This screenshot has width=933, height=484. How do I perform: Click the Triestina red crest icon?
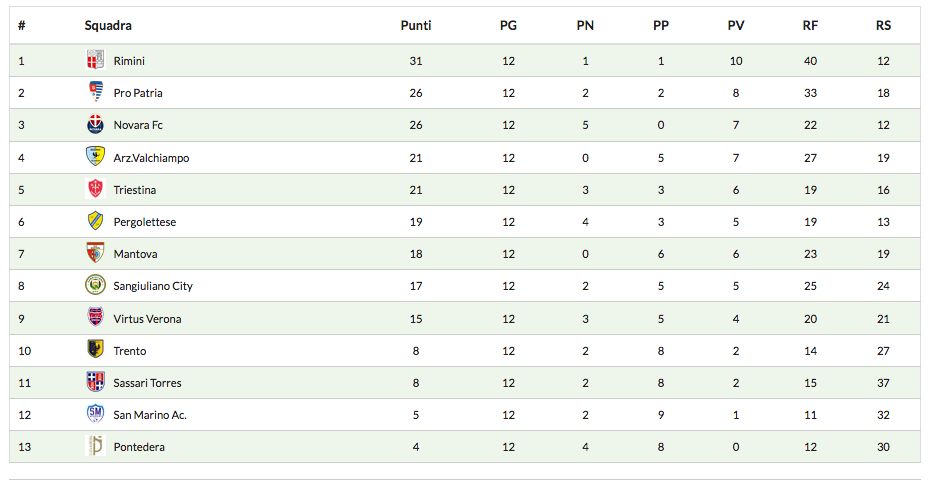[x=95, y=189]
